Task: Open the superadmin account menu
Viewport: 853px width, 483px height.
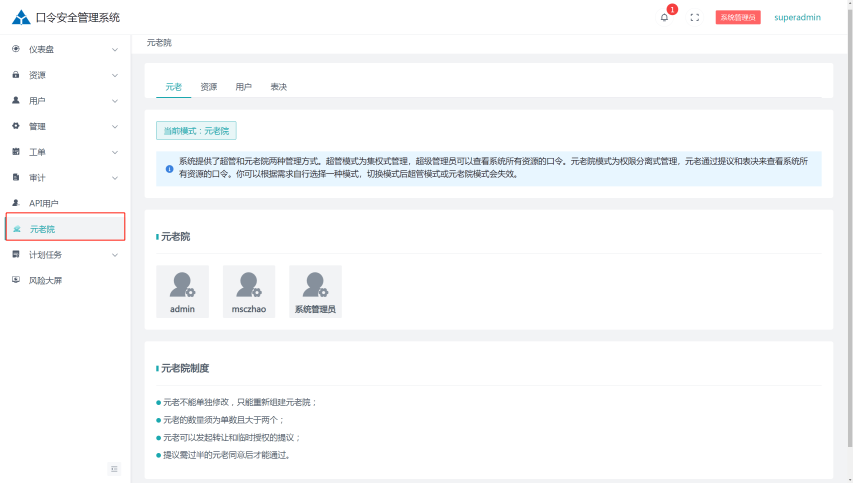Action: click(797, 17)
